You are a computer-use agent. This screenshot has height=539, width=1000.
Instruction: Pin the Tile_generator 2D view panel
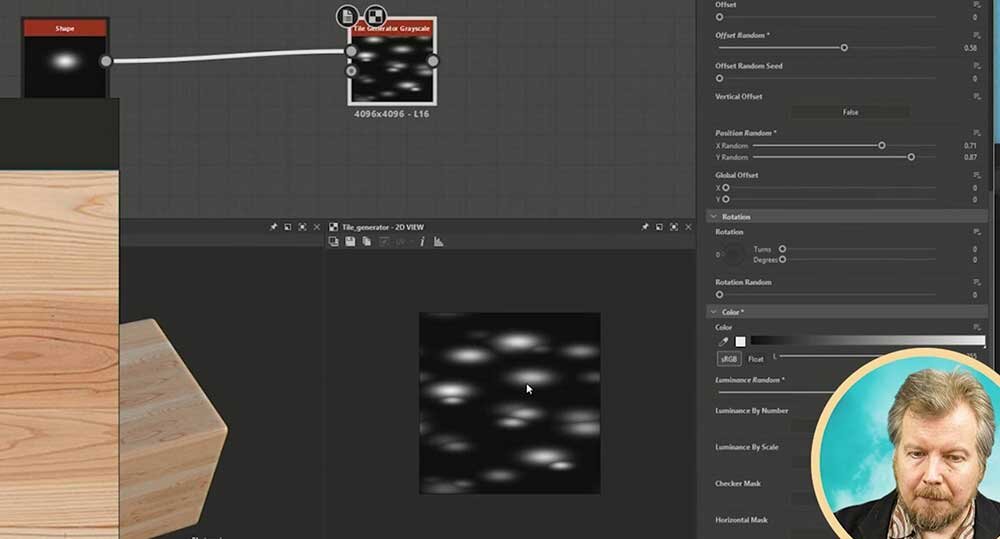[x=645, y=227]
